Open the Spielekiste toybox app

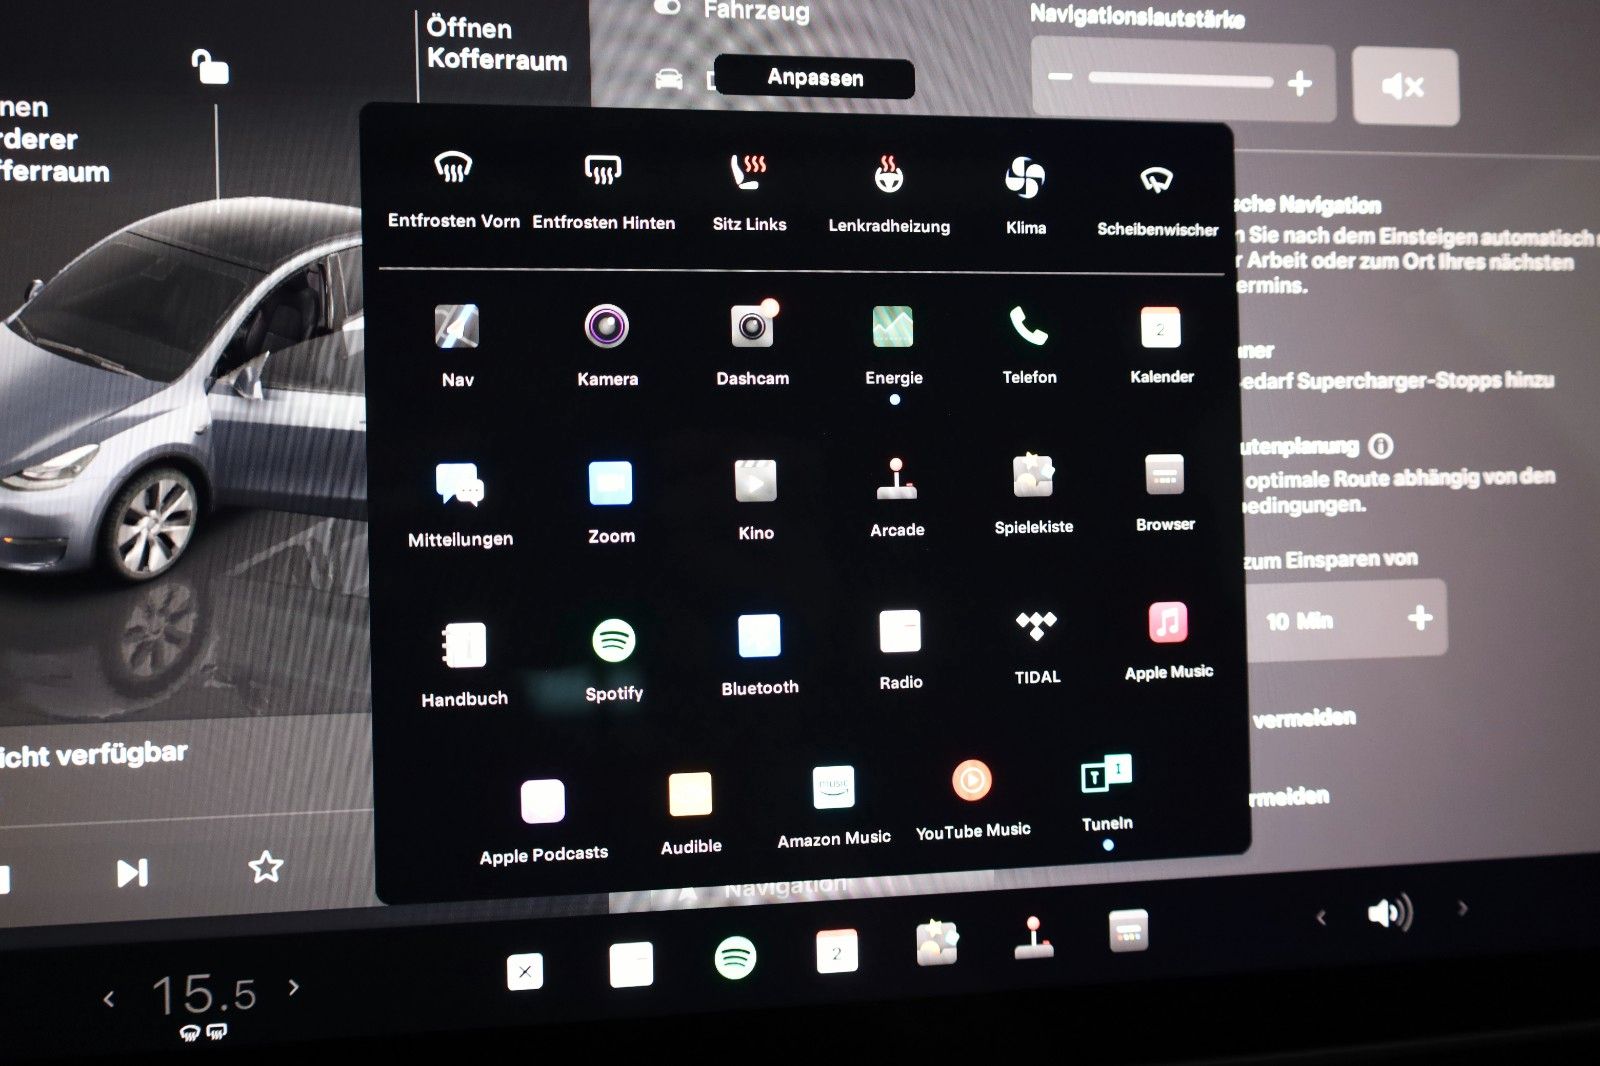coord(1033,476)
